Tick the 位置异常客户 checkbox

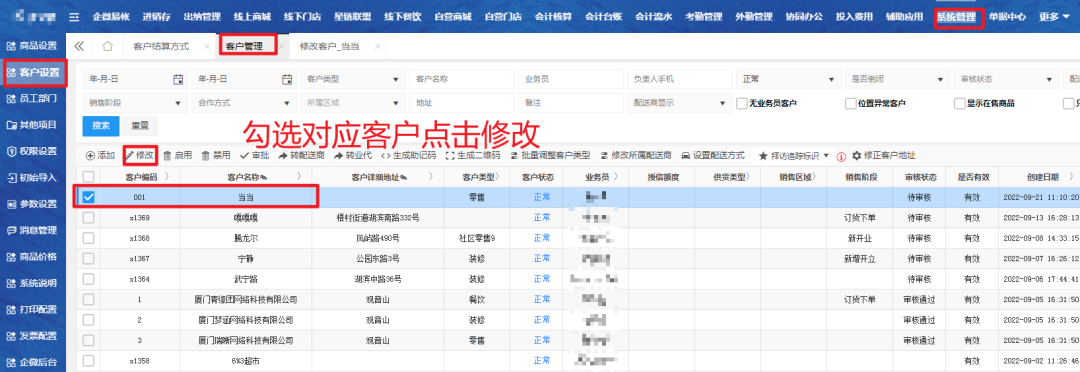pos(850,103)
